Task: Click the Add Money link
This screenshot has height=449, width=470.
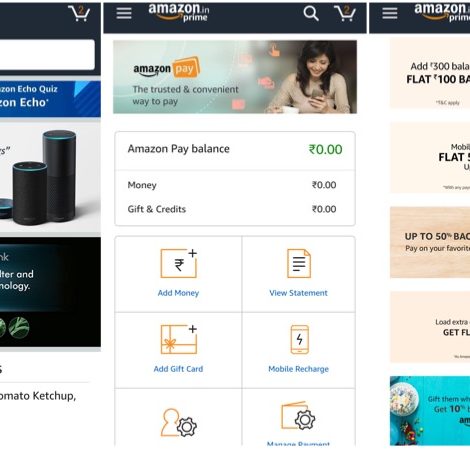Action: [x=178, y=293]
